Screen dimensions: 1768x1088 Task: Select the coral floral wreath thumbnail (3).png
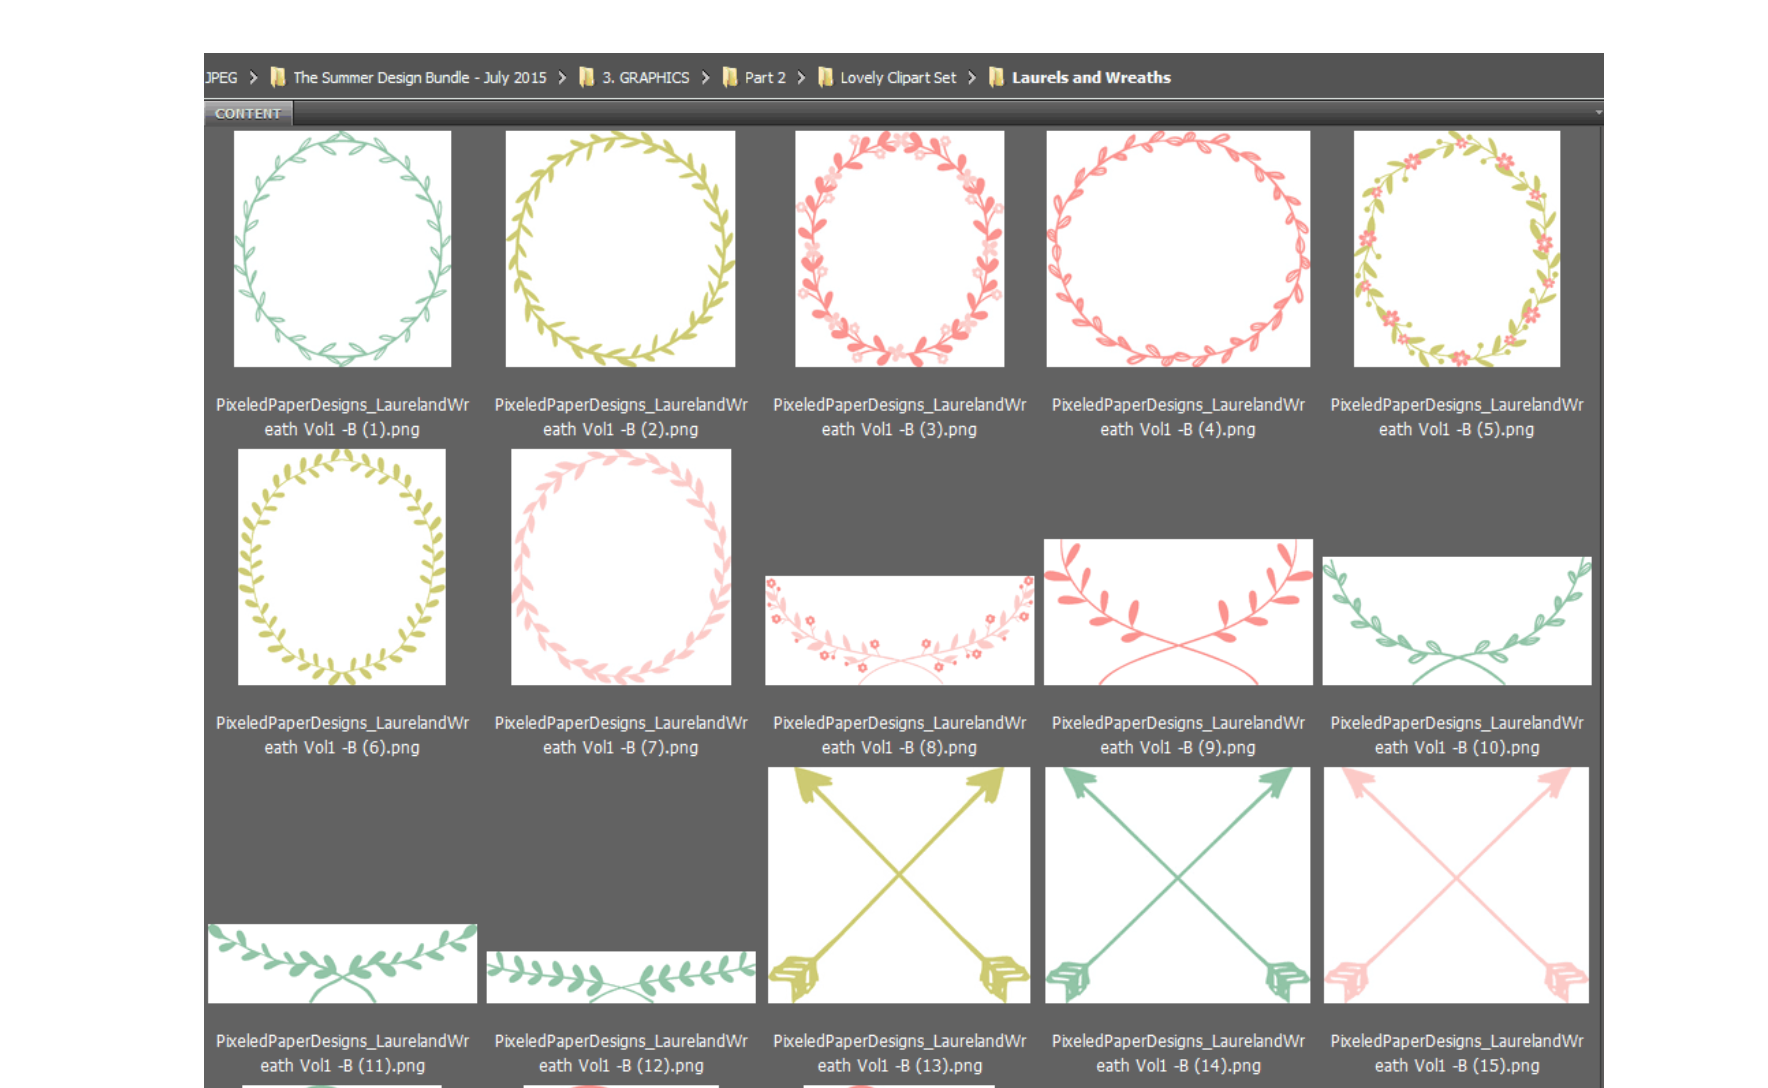pyautogui.click(x=899, y=249)
